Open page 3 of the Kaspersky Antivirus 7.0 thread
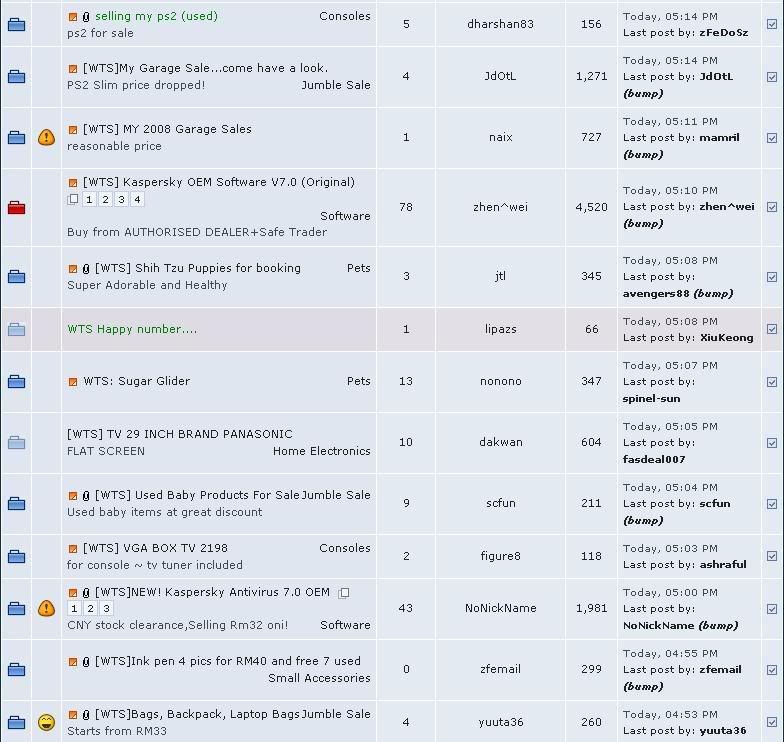 coord(106,609)
